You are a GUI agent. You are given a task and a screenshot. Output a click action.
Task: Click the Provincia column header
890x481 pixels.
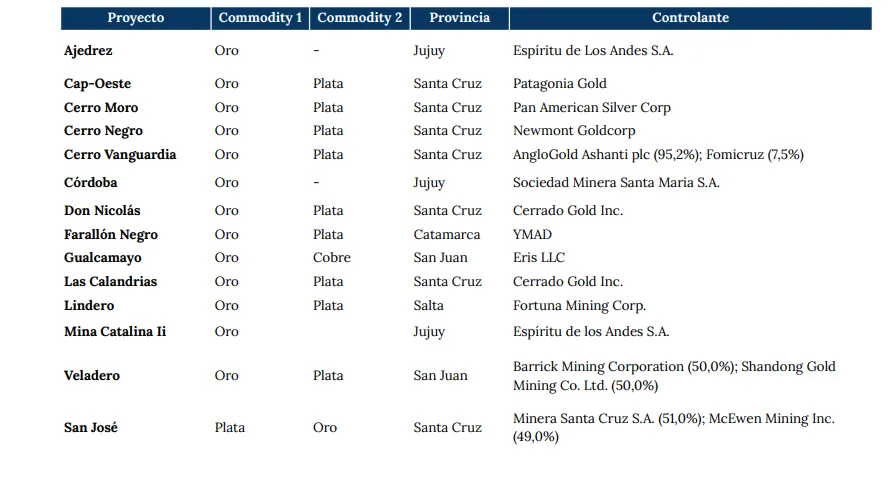[459, 18]
